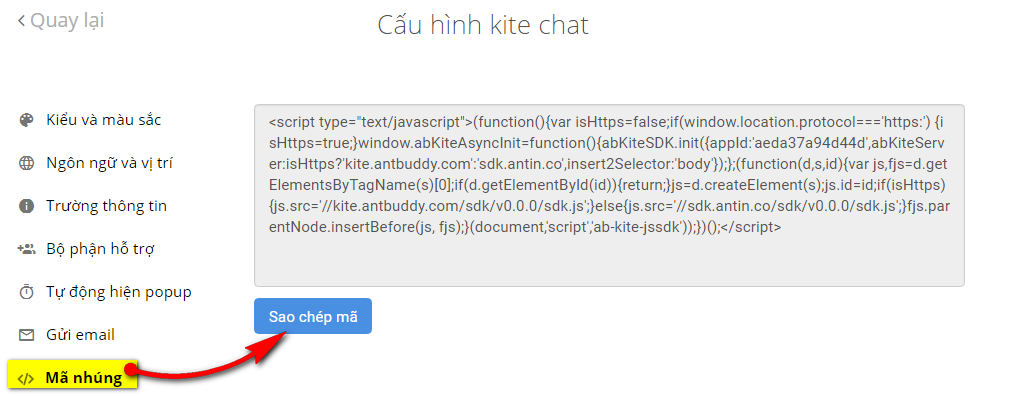
Task: Click the timer clock icon
Action: (26, 292)
